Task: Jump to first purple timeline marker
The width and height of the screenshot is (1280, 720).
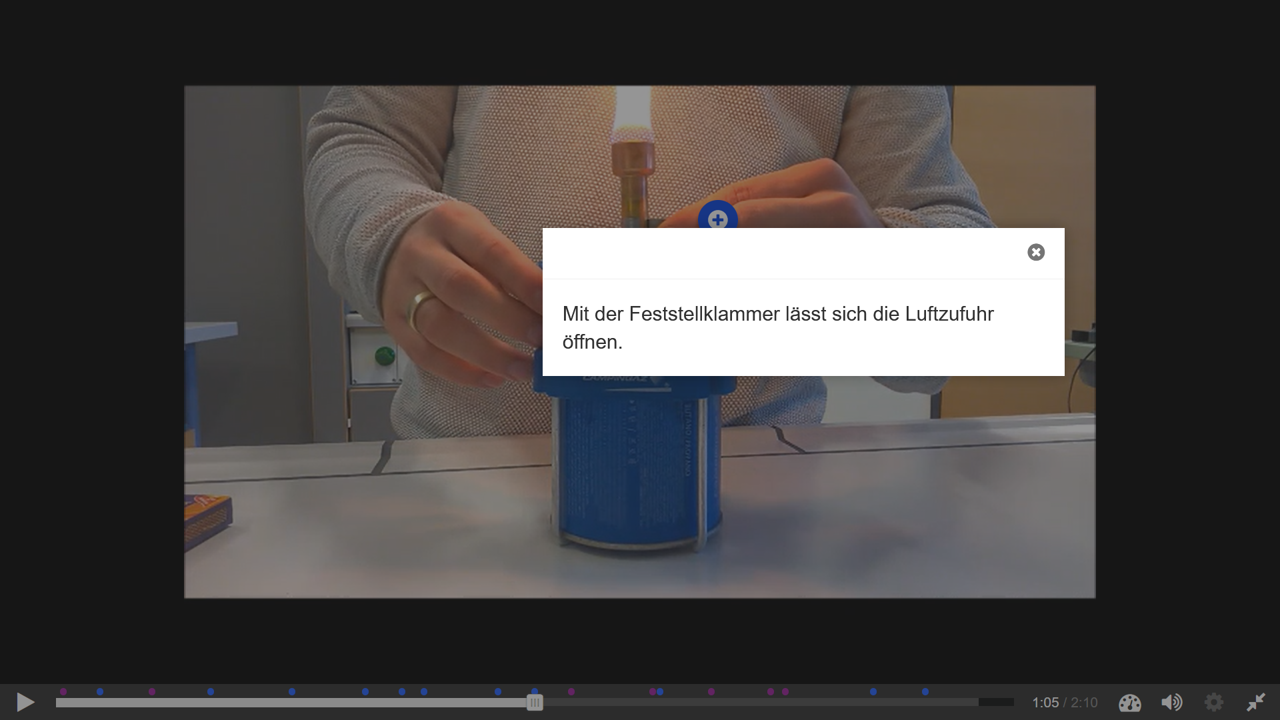Action: pyautogui.click(x=63, y=692)
